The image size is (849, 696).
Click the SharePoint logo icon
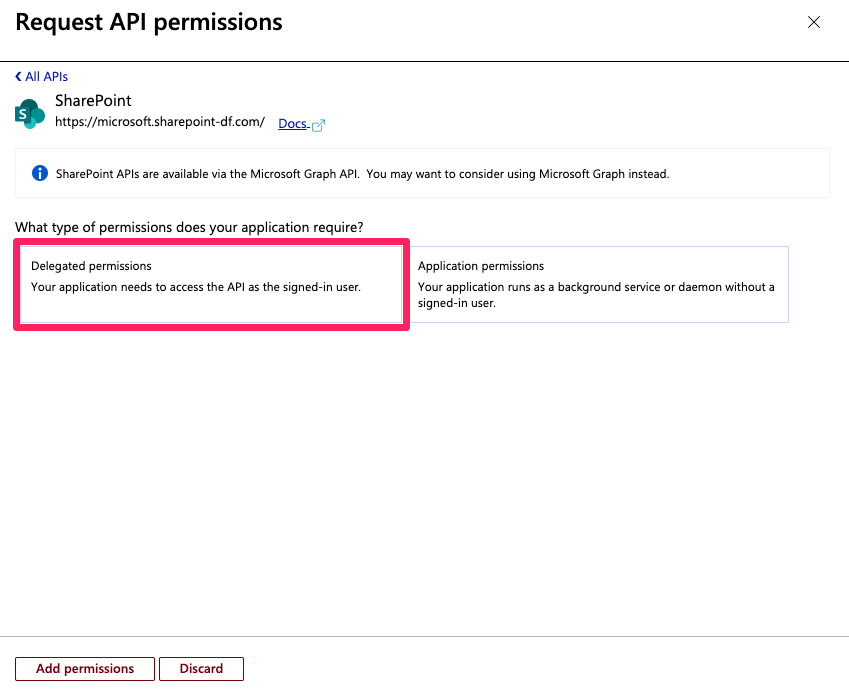click(30, 113)
